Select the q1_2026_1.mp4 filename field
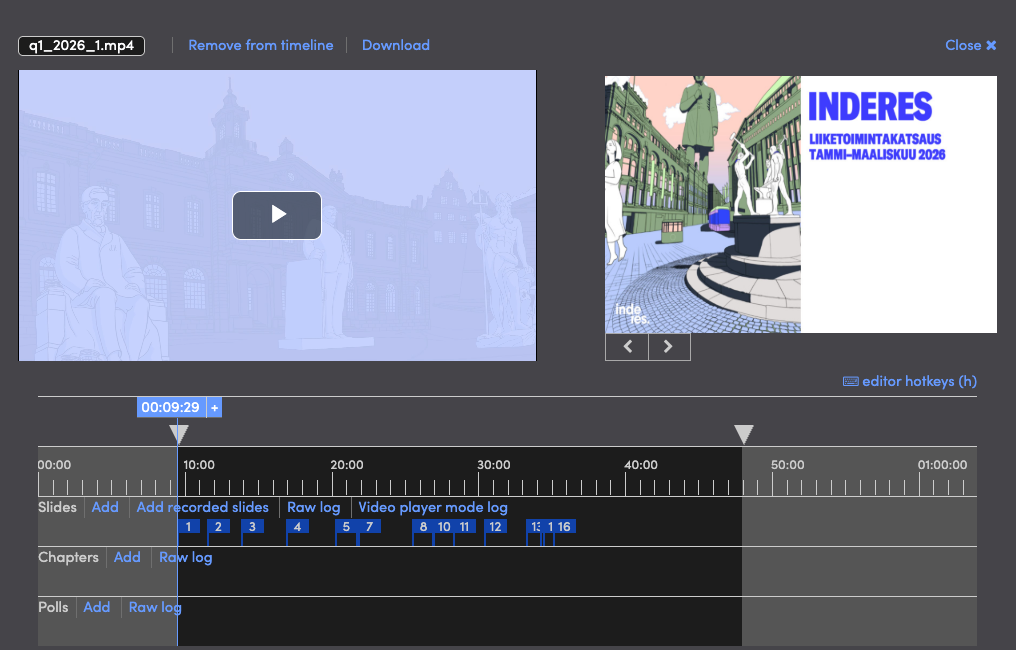This screenshot has width=1016, height=650. pyautogui.click(x=82, y=45)
